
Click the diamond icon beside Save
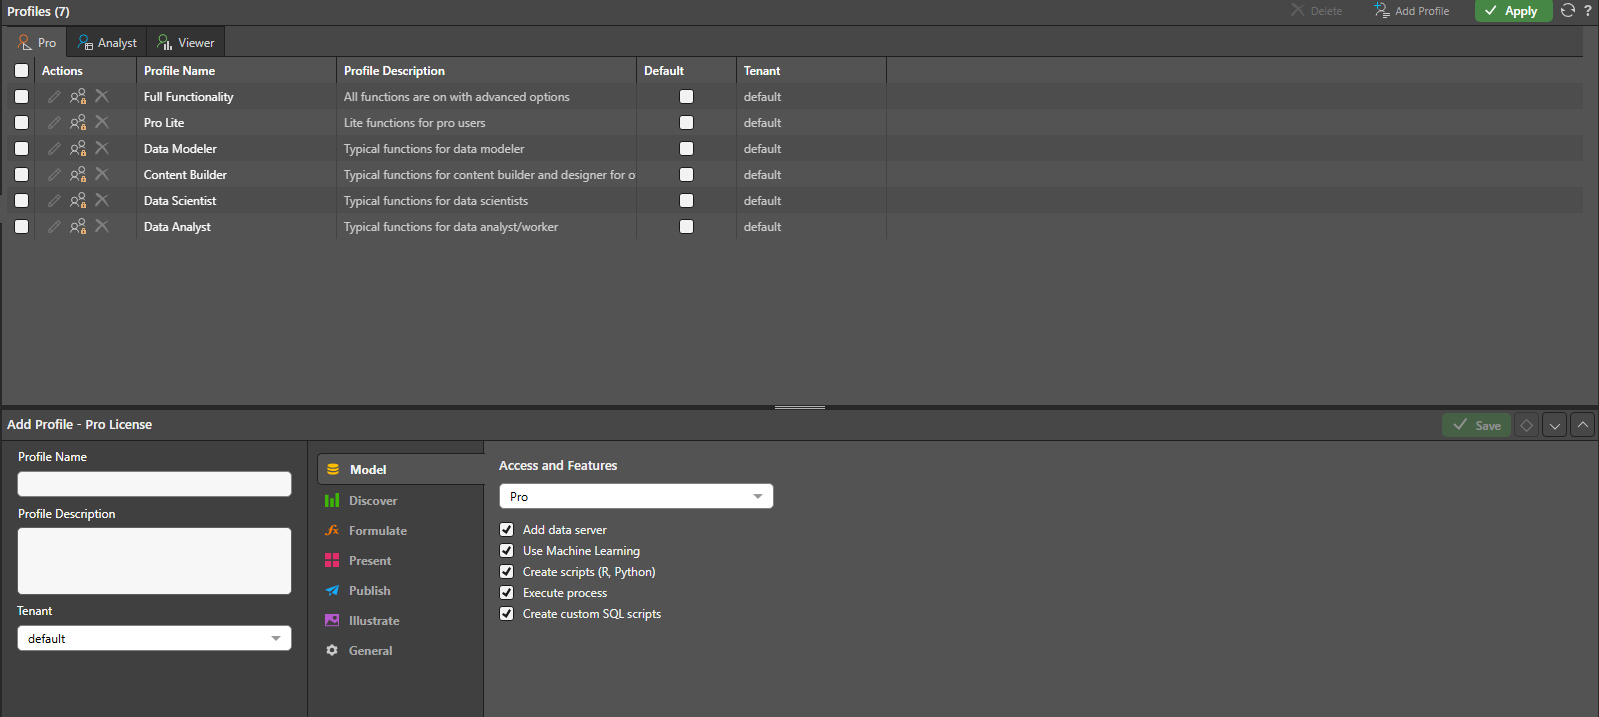coord(1526,425)
